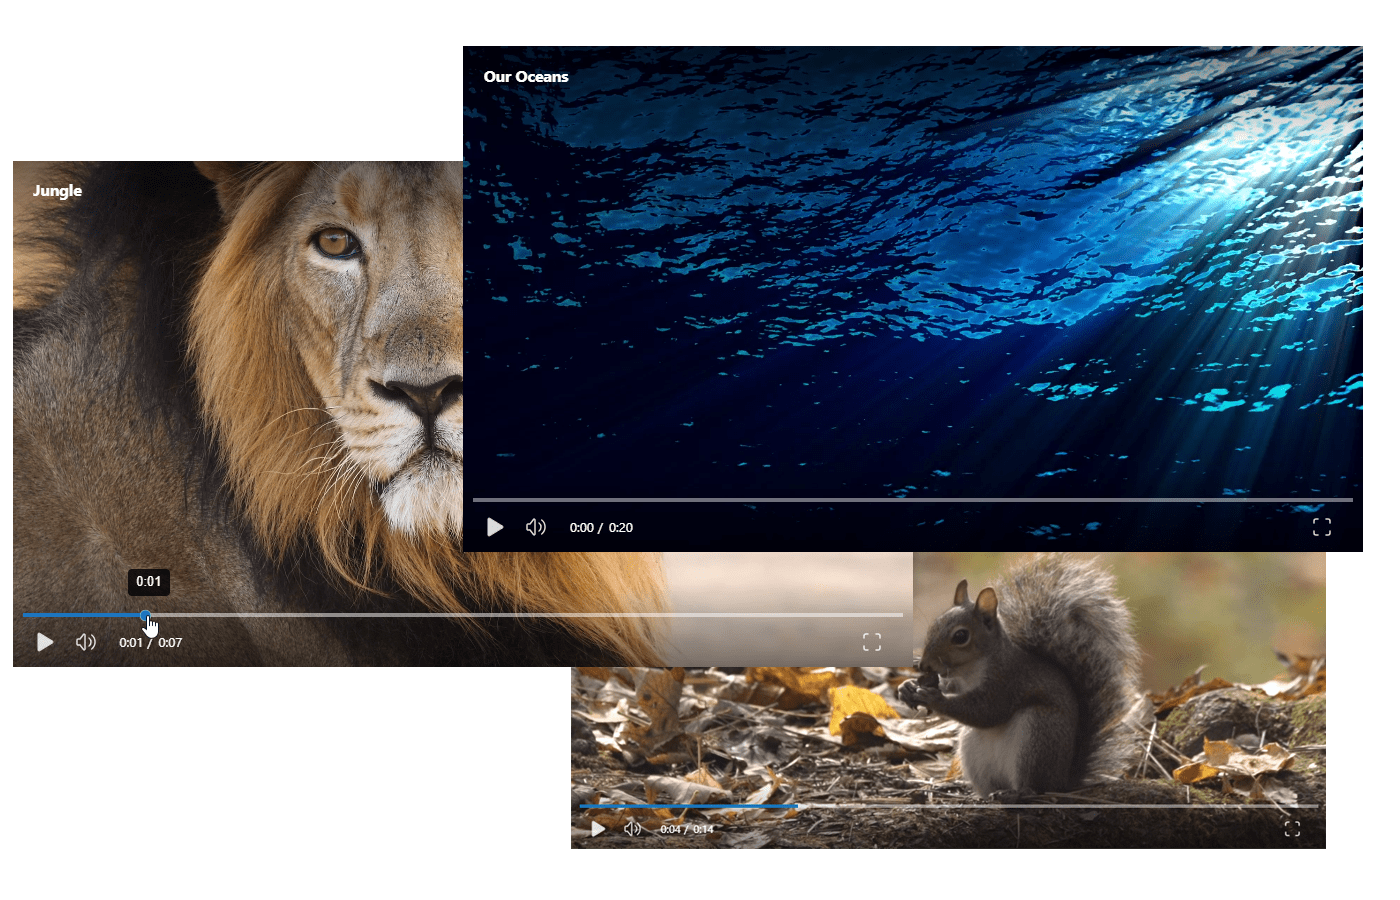The height and width of the screenshot is (900, 1400).
Task: Mute the Jungle video audio
Action: [x=87, y=642]
